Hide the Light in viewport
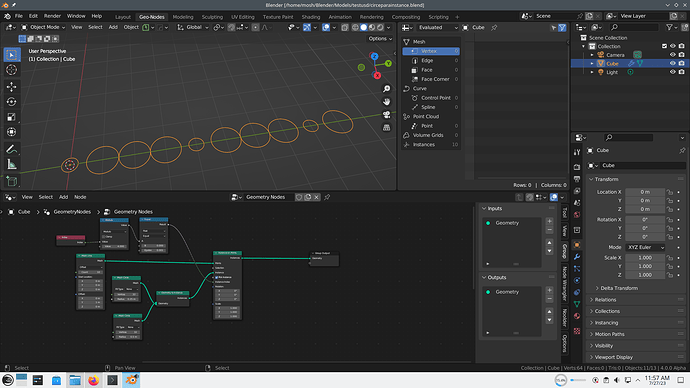 [672, 72]
